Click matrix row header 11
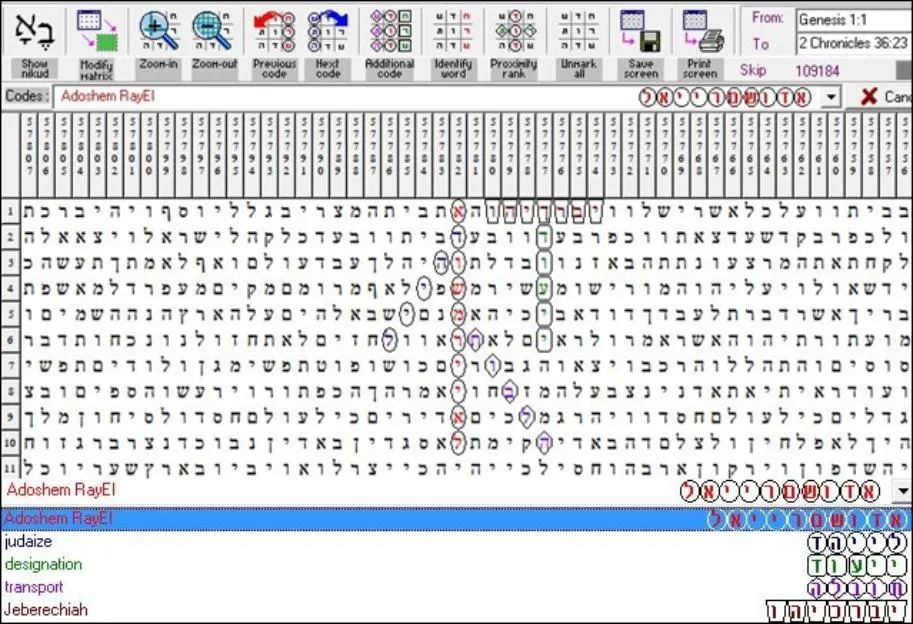The height and width of the screenshot is (624, 913). click(x=10, y=467)
